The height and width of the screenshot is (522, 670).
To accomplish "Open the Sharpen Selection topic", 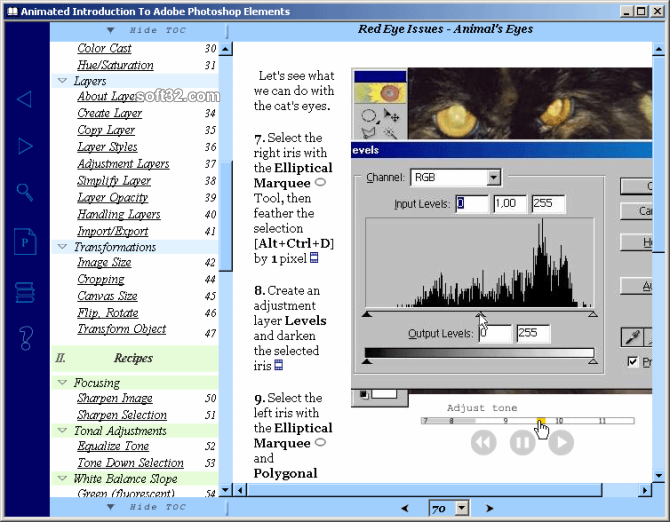I will pos(122,415).
